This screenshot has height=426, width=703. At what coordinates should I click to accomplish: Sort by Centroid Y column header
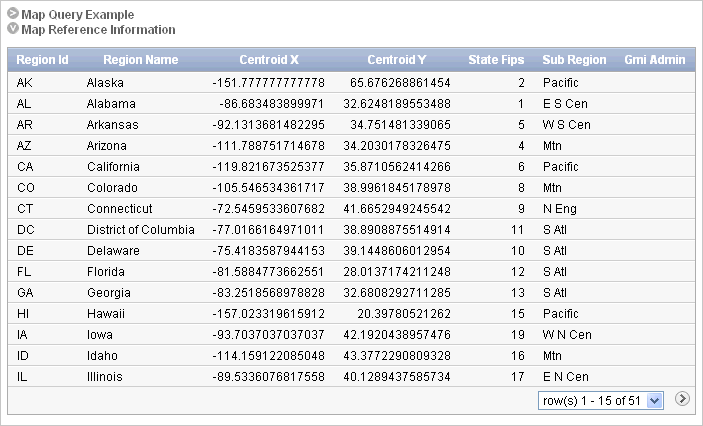[397, 60]
